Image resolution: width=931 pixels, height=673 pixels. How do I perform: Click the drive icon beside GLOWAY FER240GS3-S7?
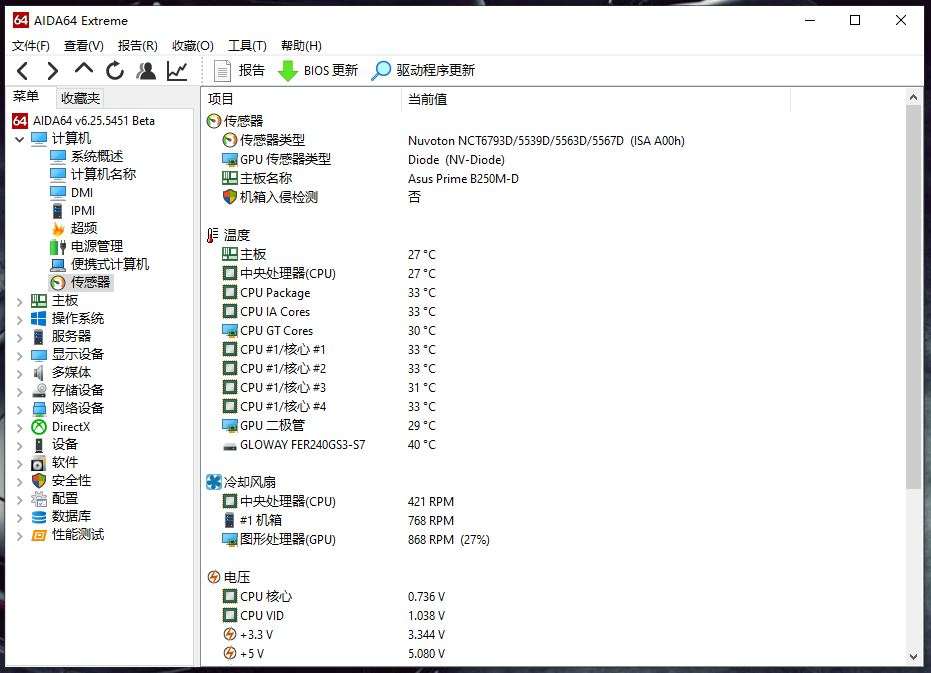coord(230,445)
